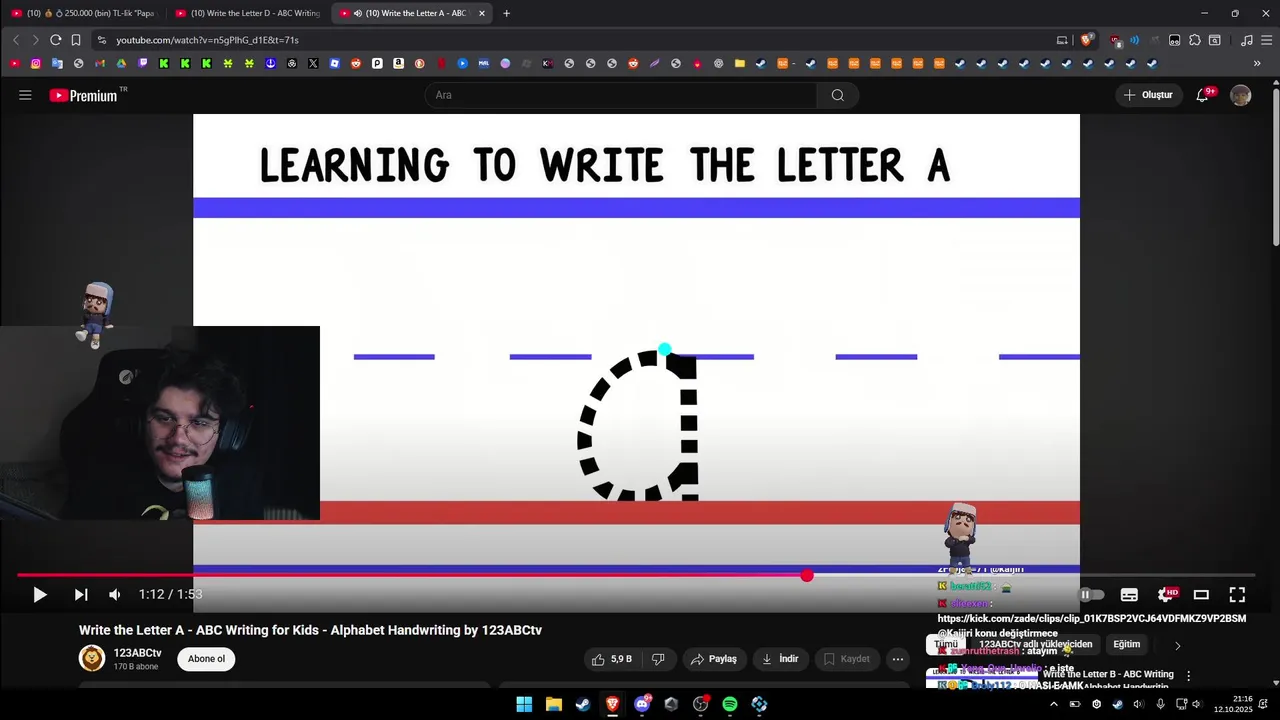Dislike the video with thumbs down
Viewport: 1280px width, 720px height.
coord(658,659)
